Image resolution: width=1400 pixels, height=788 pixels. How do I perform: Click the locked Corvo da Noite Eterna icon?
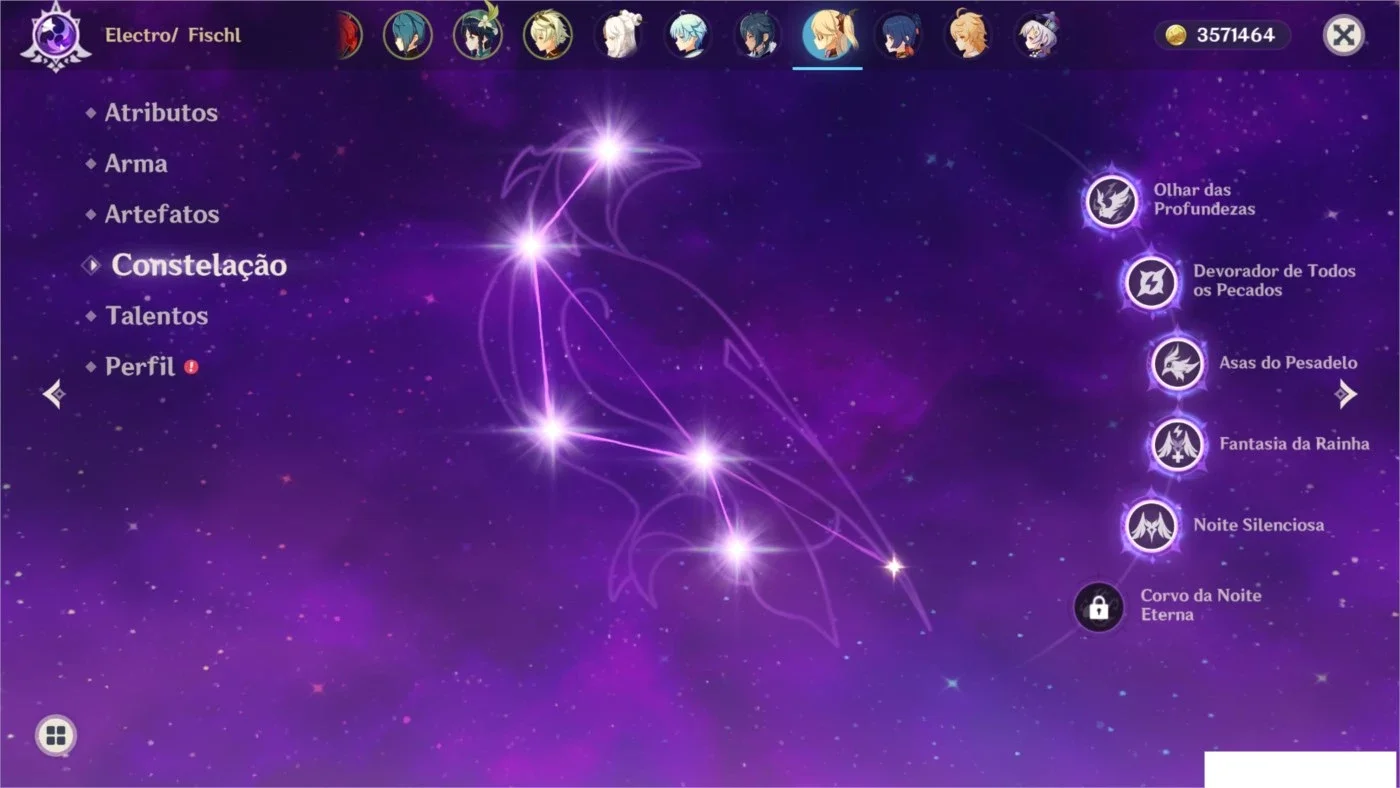pyautogui.click(x=1099, y=607)
